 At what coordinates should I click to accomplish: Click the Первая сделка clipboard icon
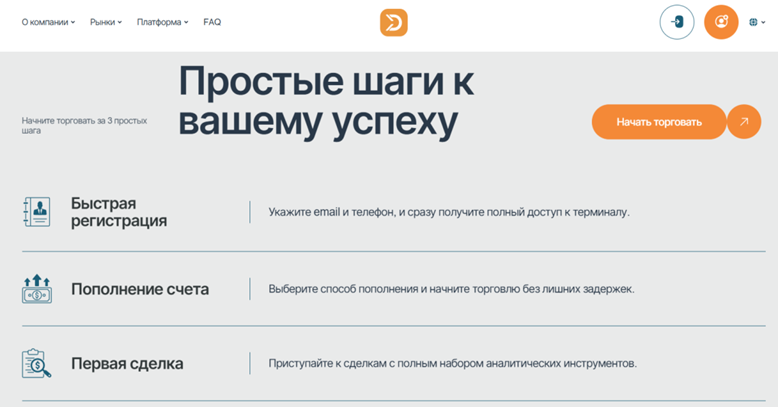point(37,363)
